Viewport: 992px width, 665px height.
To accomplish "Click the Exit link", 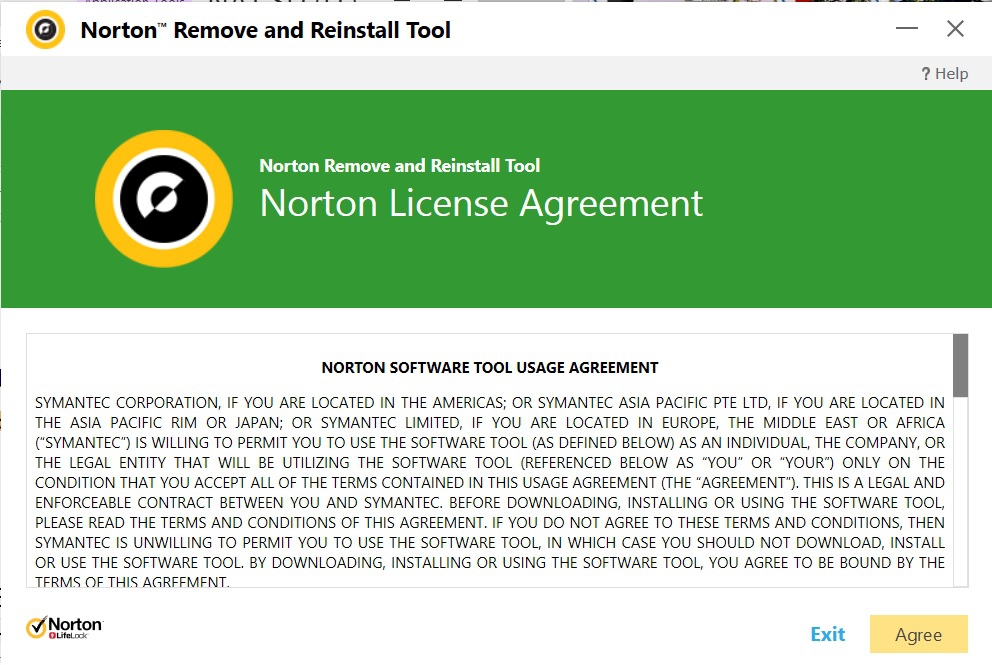I will click(828, 634).
